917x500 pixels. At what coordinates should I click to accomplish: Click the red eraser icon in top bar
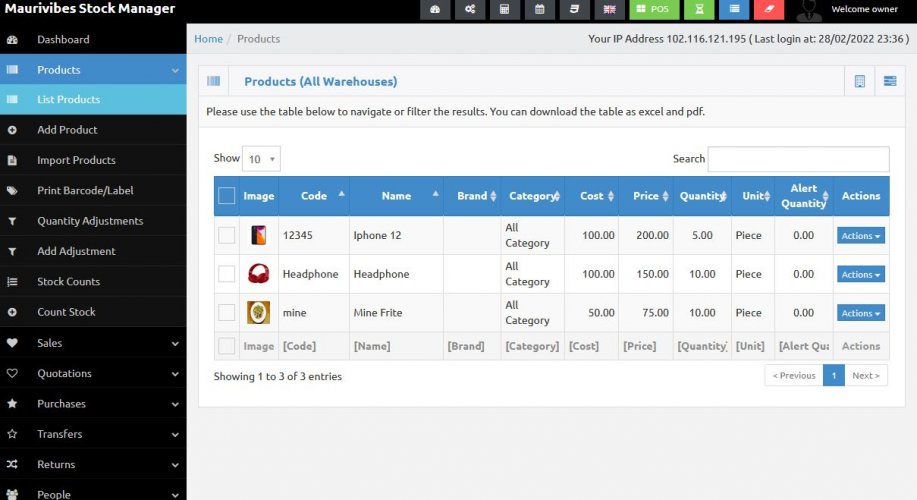click(770, 9)
